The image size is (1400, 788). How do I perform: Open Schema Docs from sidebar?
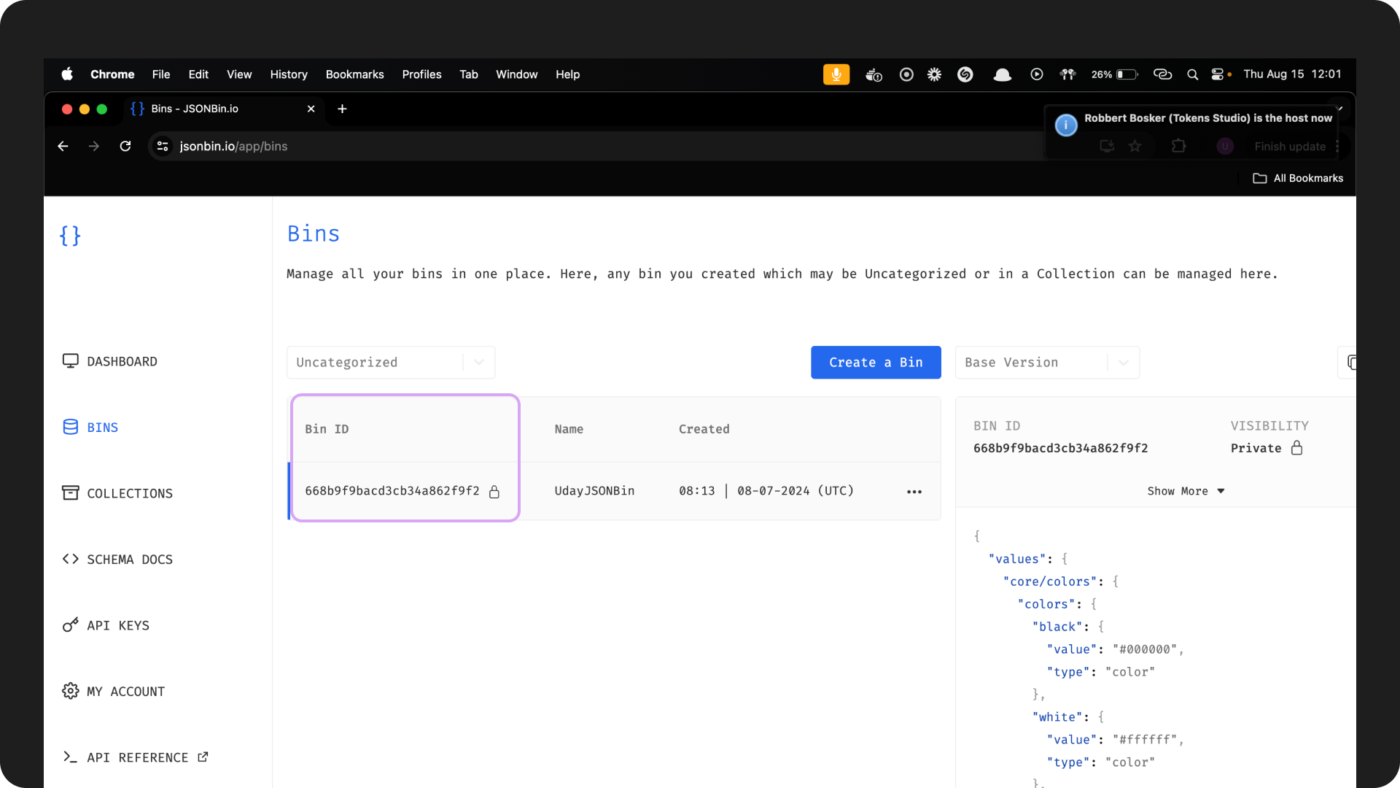[117, 559]
